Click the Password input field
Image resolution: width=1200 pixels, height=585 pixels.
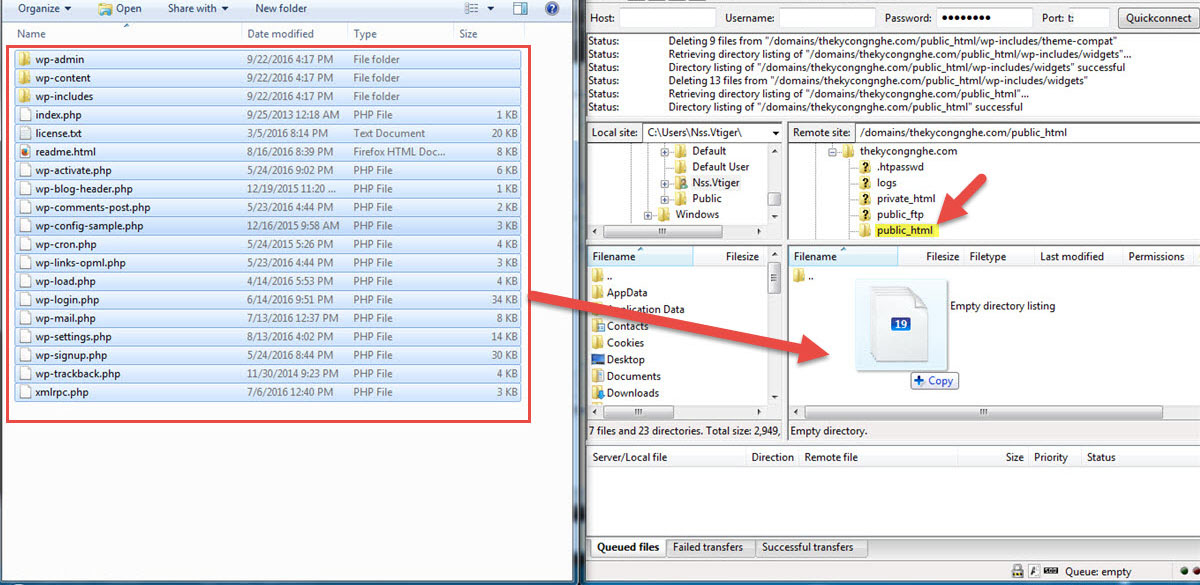pyautogui.click(x=985, y=17)
